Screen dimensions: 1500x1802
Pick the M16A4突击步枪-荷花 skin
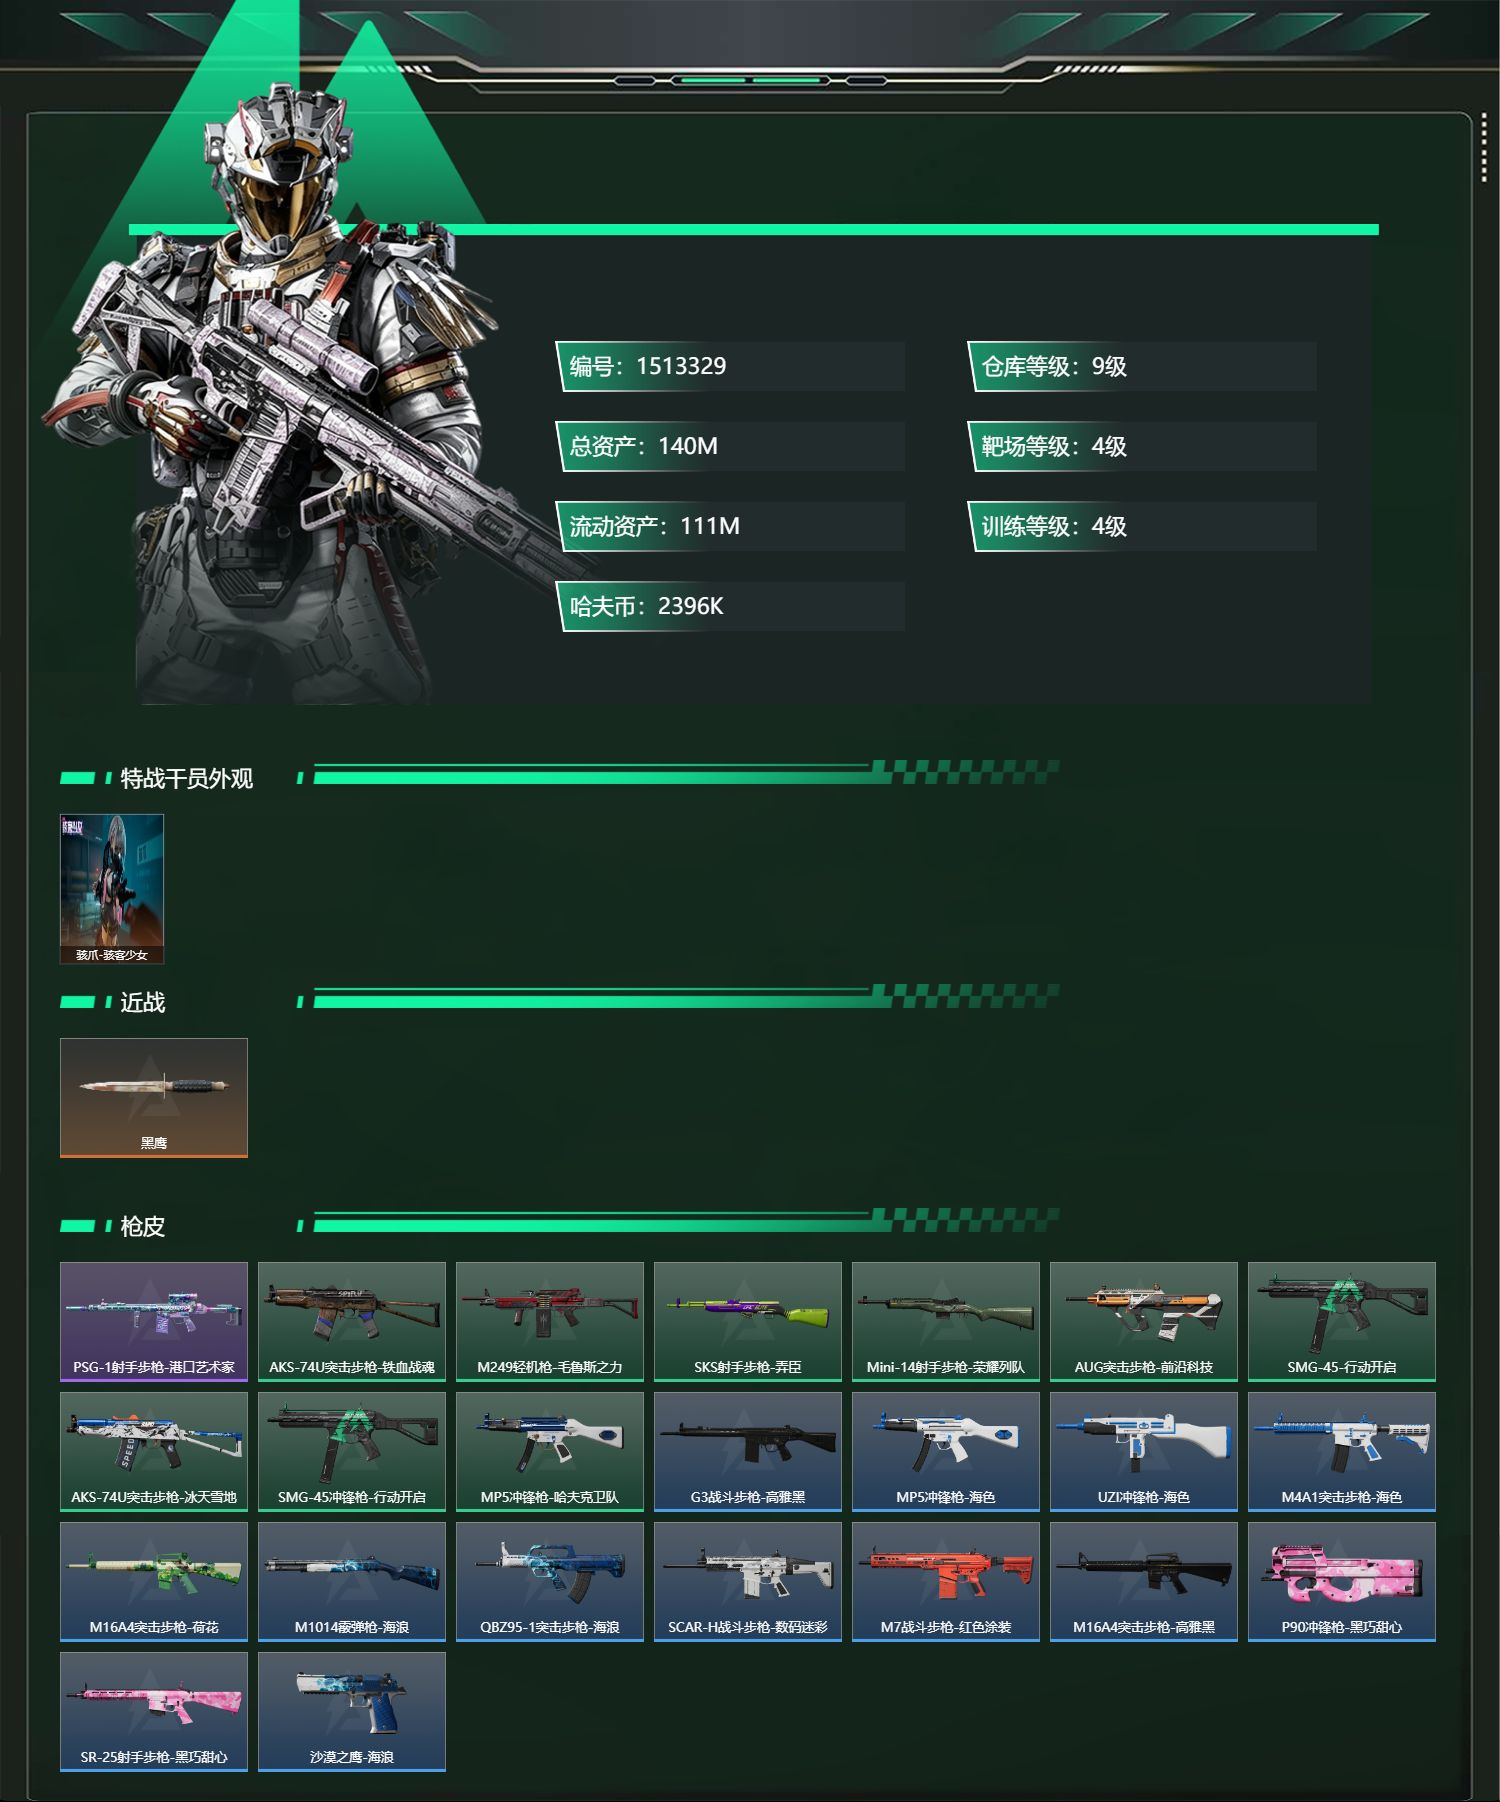coord(154,1582)
